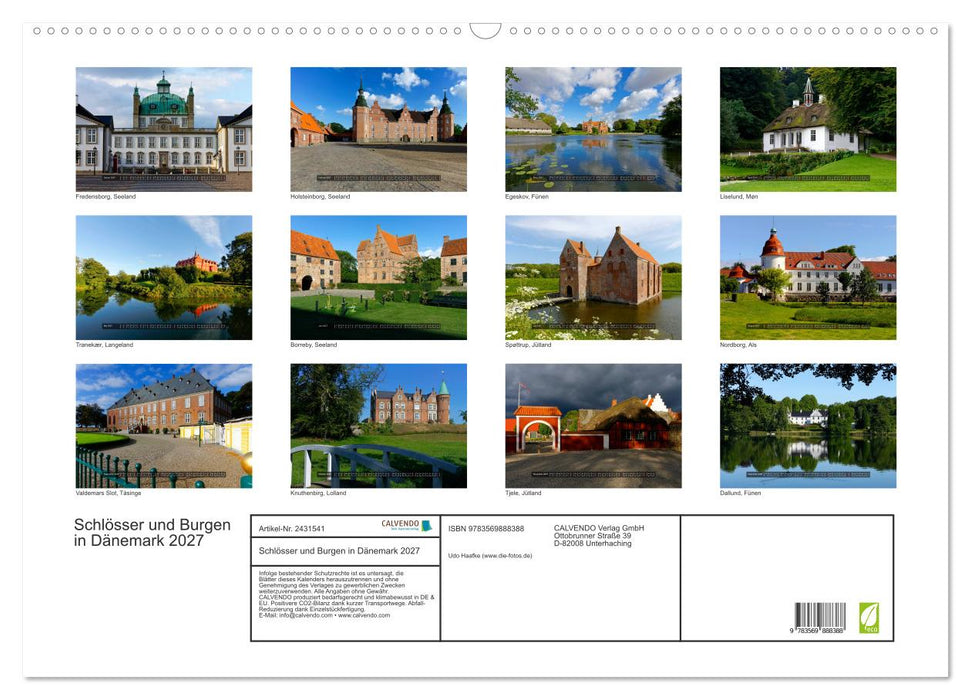Click the Valdemars Slot, Tåsinge photo
This screenshot has width=971, height=700.
pyautogui.click(x=163, y=426)
